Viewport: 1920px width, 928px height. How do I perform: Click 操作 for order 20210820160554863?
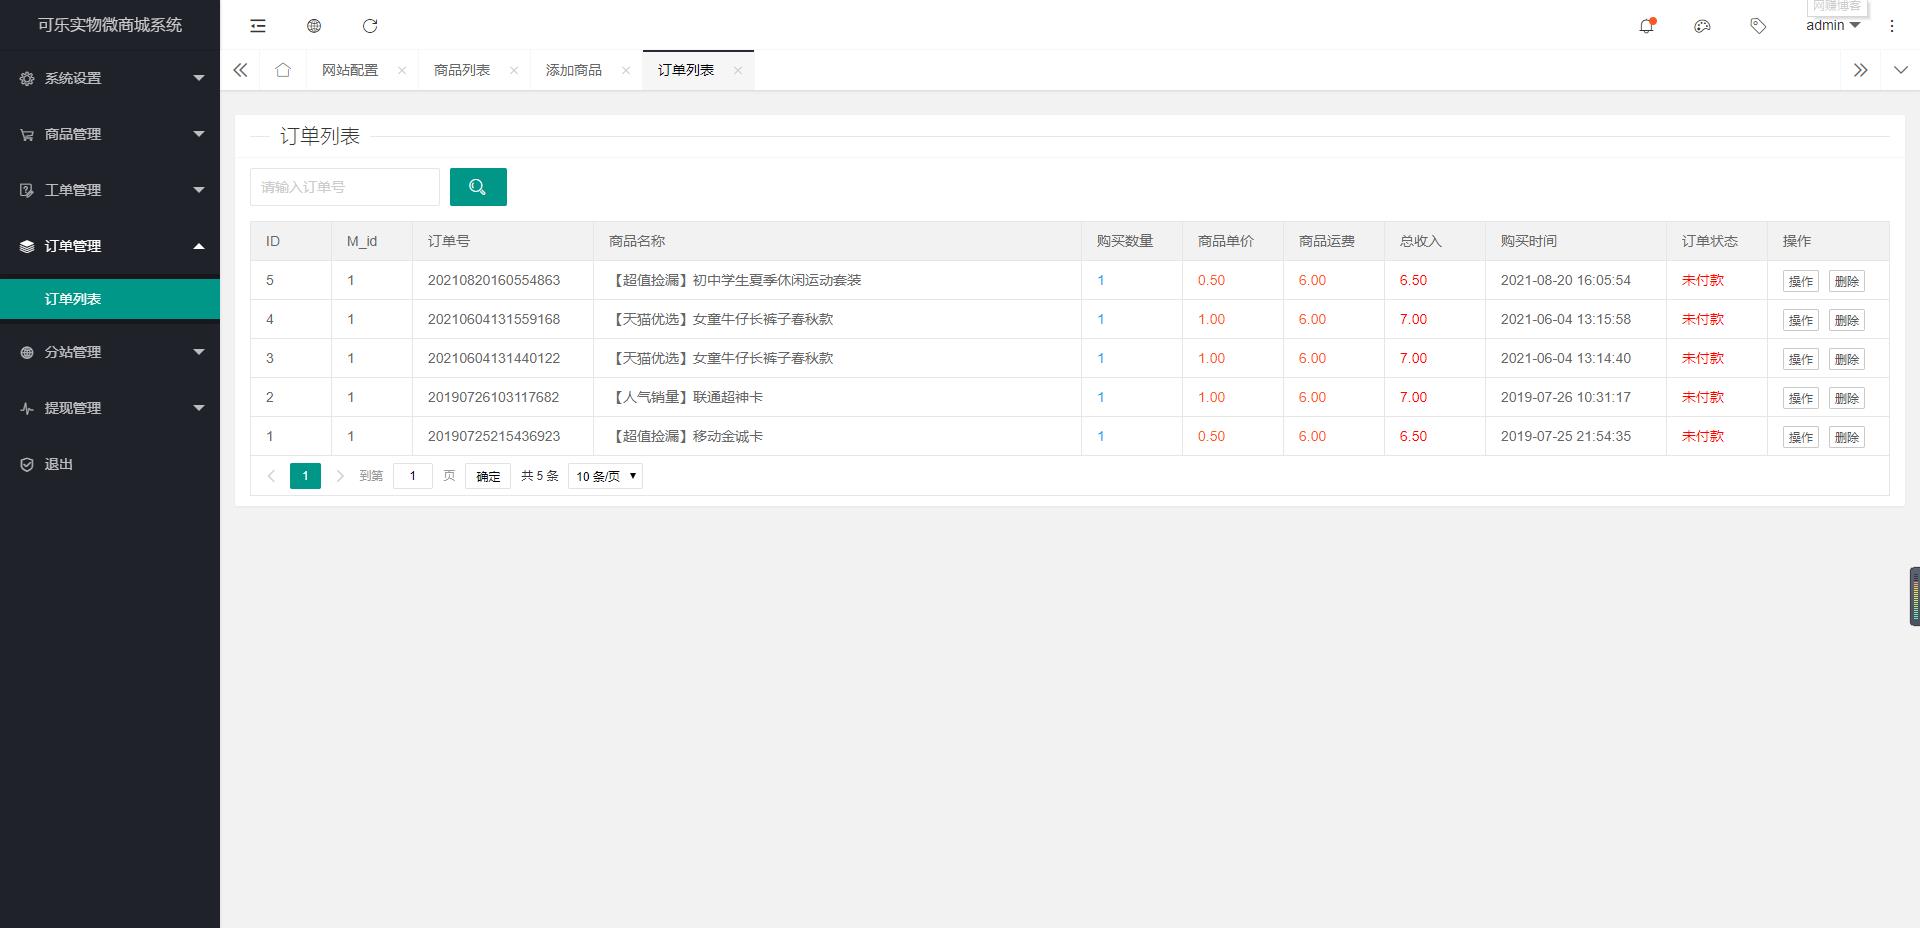[x=1800, y=281]
